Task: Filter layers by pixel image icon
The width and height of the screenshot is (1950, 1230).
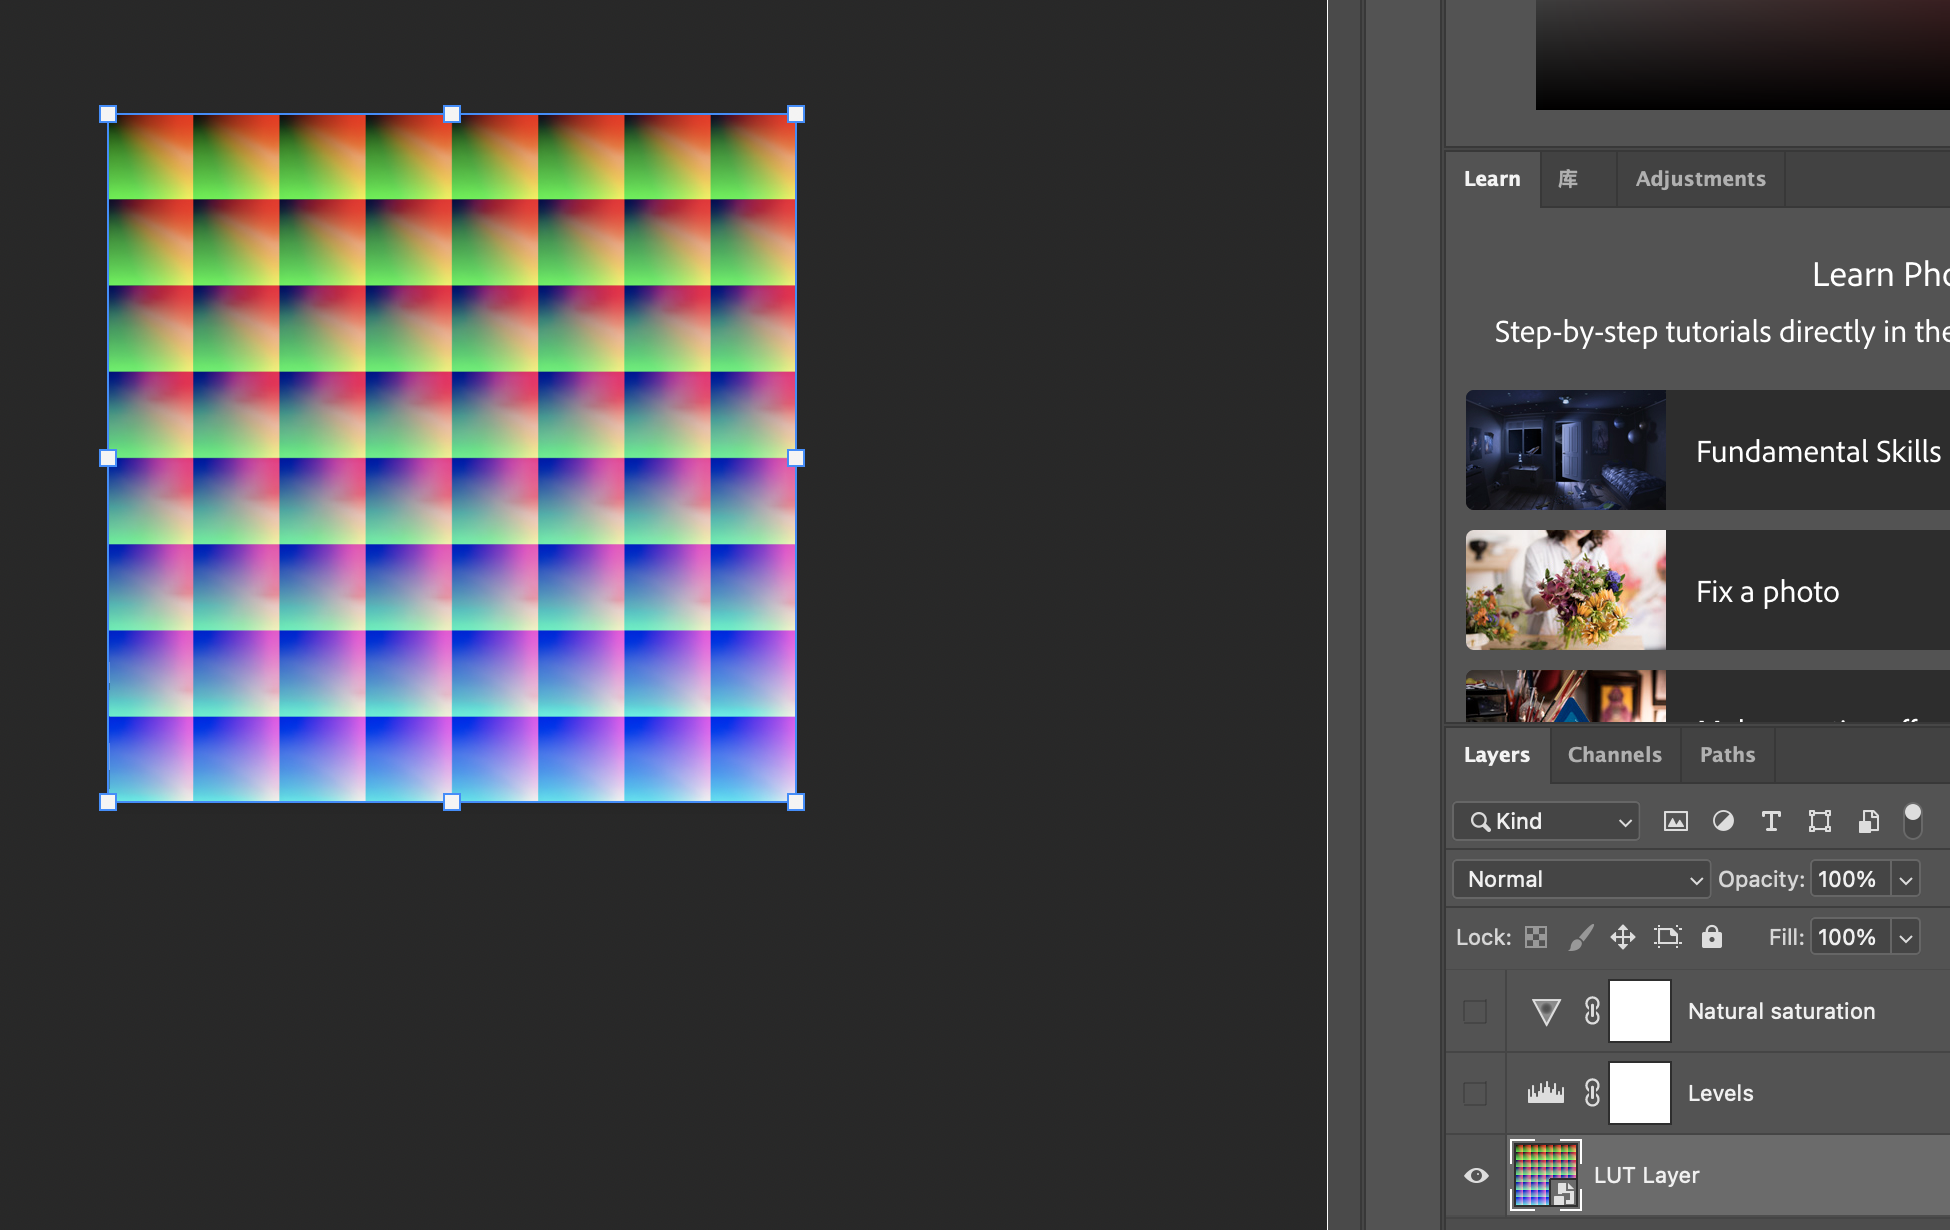Action: coord(1675,821)
